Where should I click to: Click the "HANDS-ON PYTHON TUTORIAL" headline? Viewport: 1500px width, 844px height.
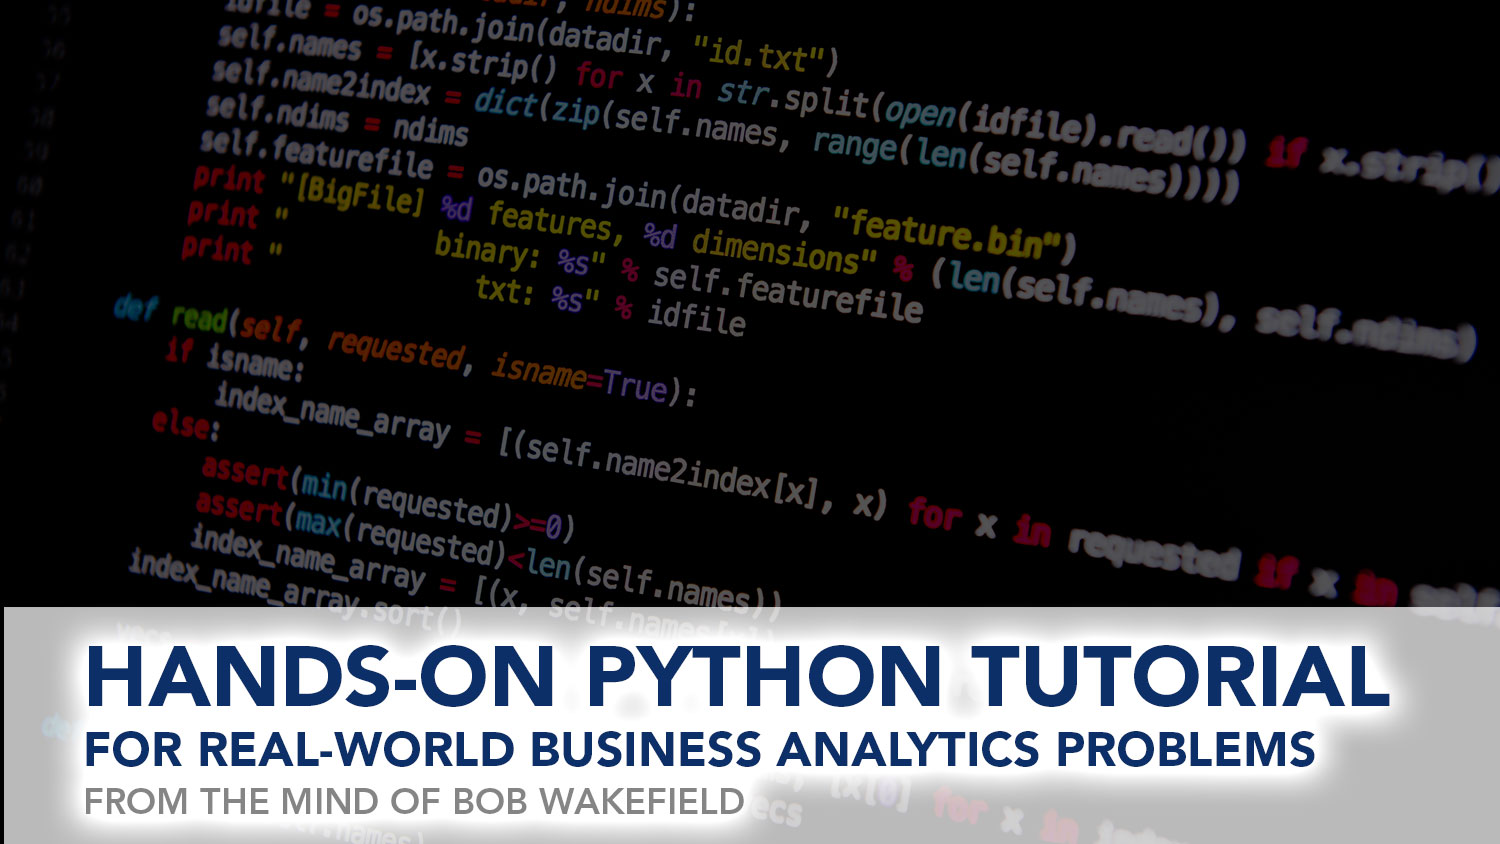[737, 677]
